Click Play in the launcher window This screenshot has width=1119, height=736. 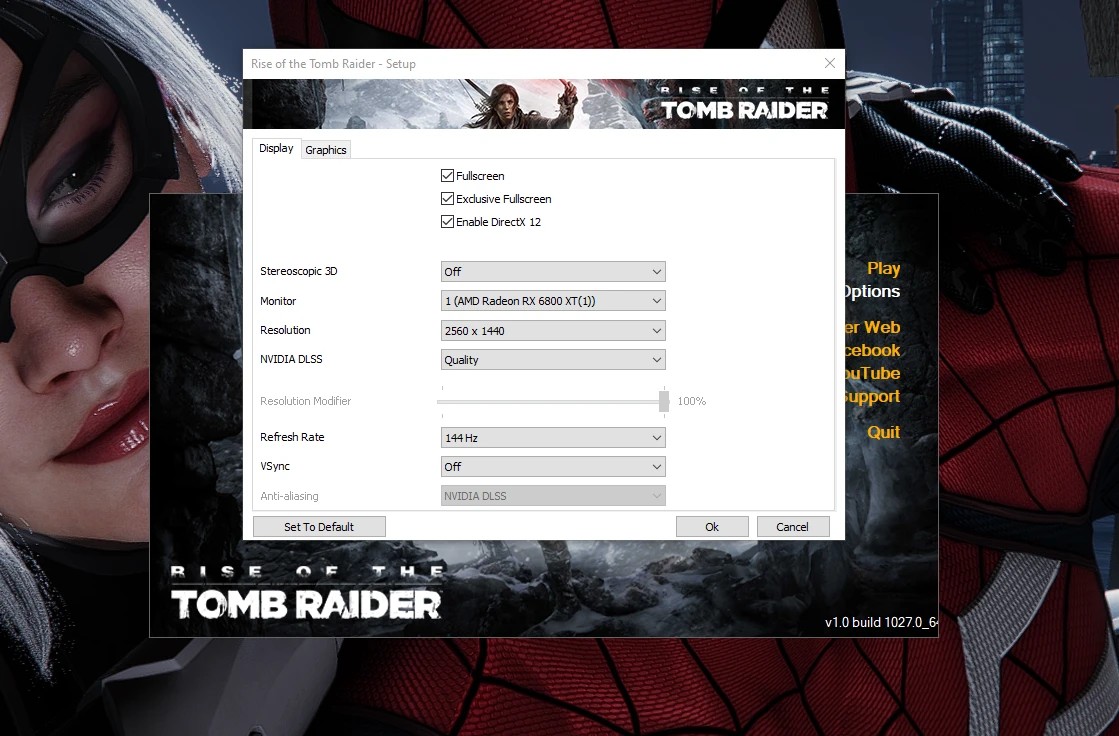coord(883,268)
